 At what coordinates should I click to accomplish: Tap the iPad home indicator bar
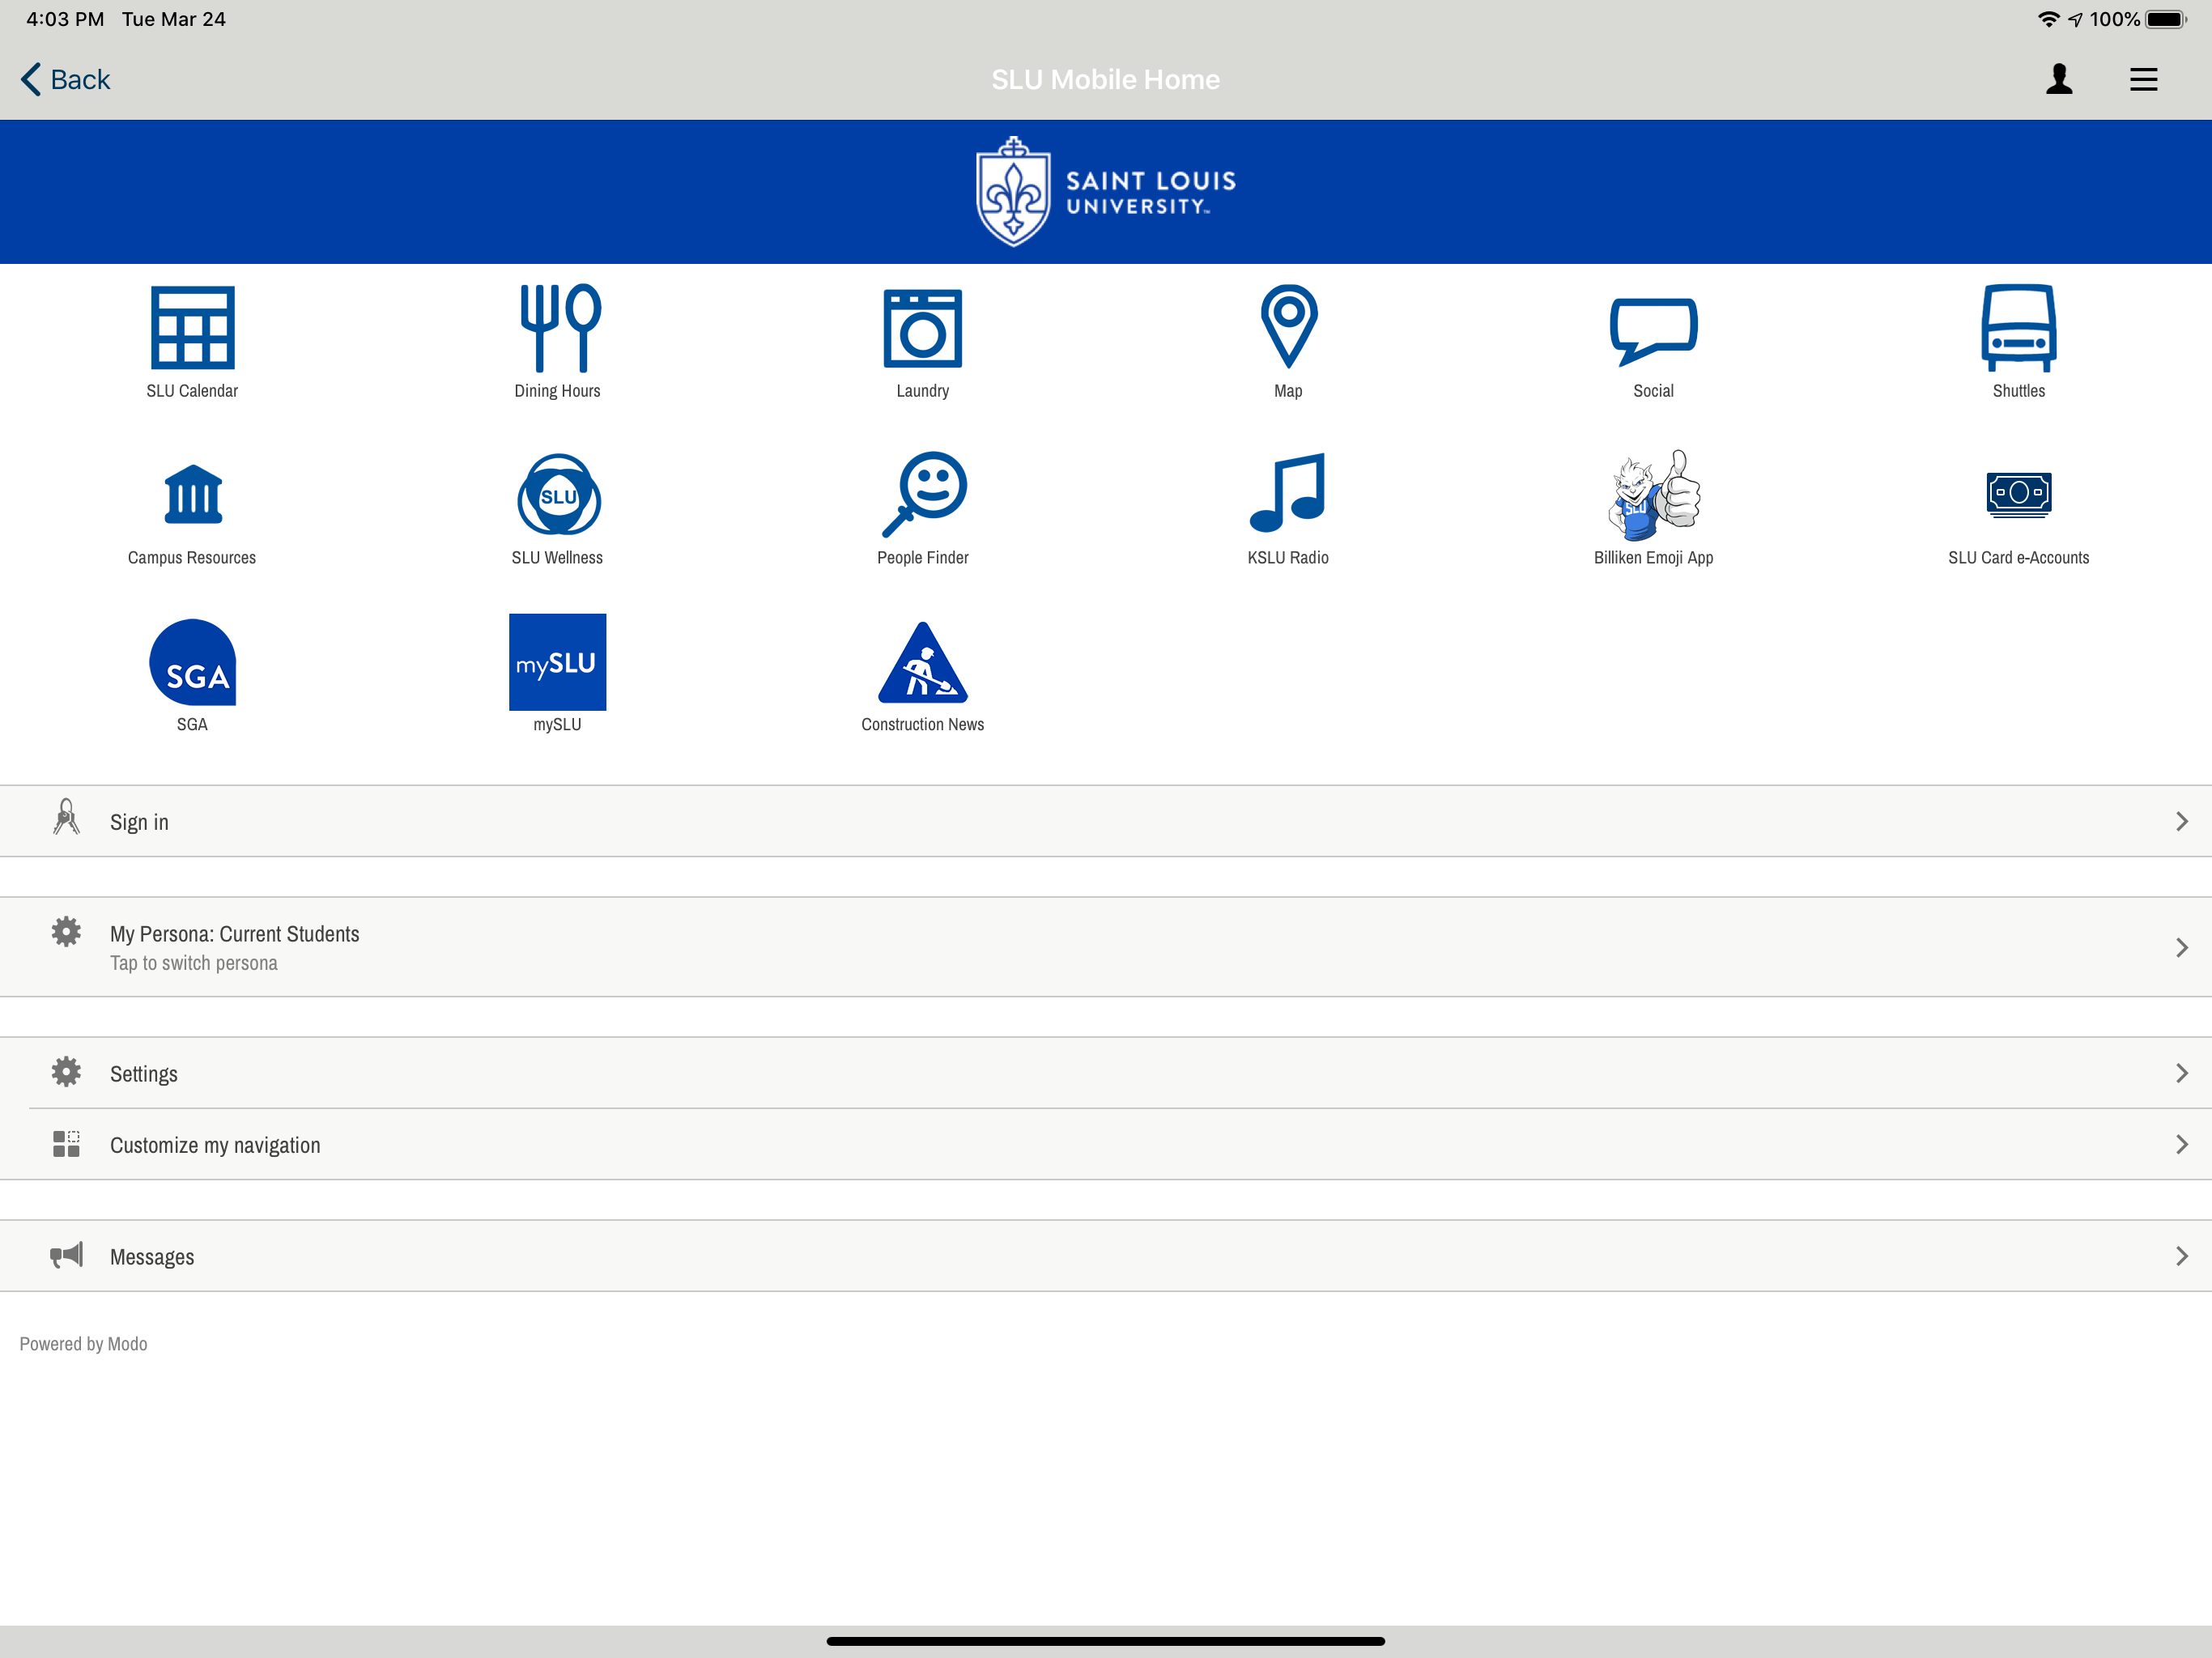click(1106, 1641)
